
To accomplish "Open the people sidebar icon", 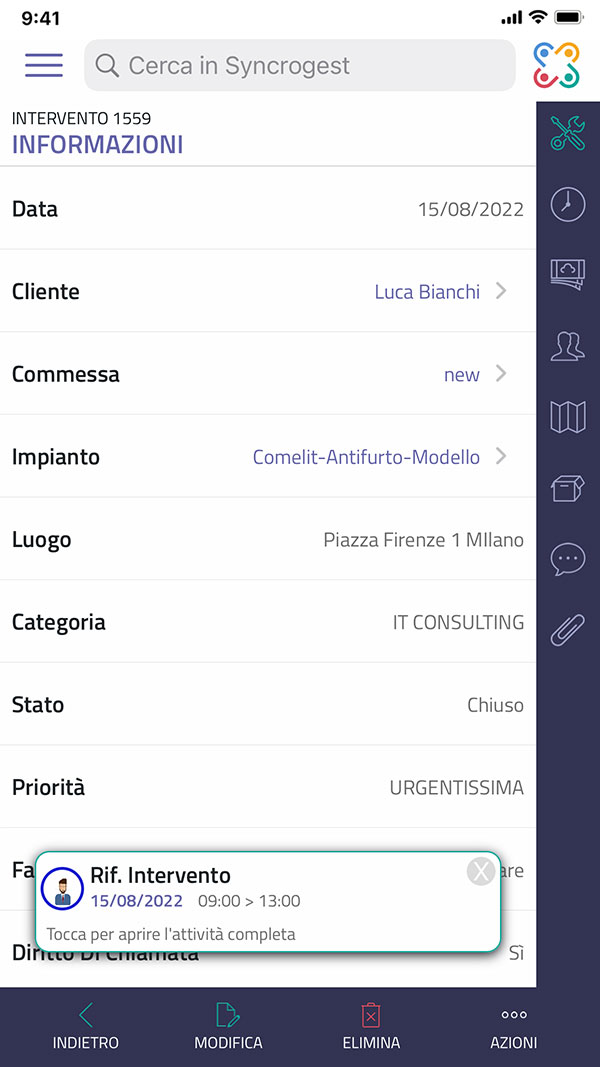I will (568, 345).
